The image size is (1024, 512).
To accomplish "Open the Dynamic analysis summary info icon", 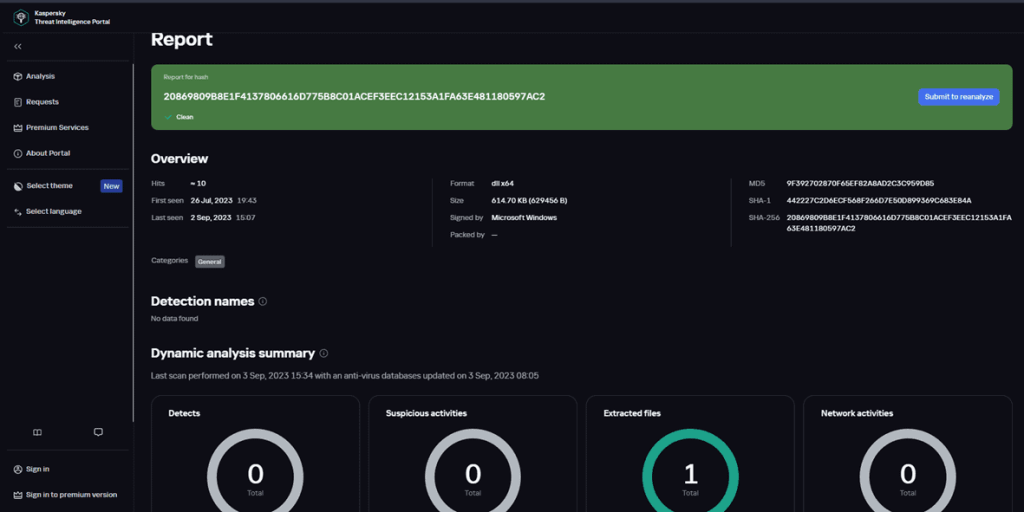I will (x=323, y=353).
